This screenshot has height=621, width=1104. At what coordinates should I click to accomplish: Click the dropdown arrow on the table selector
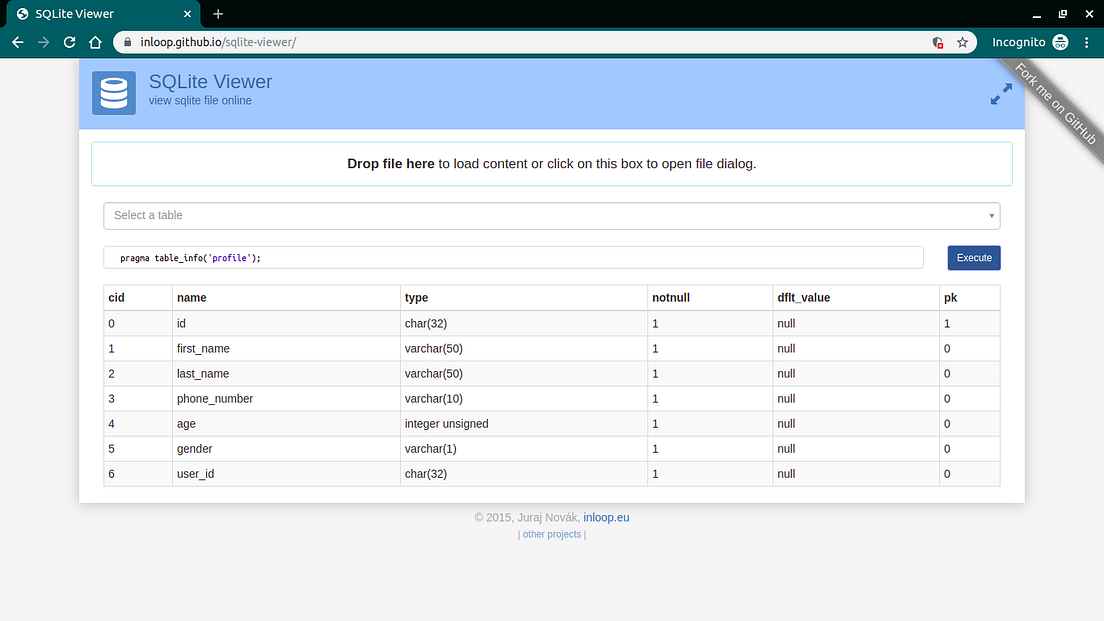(990, 215)
